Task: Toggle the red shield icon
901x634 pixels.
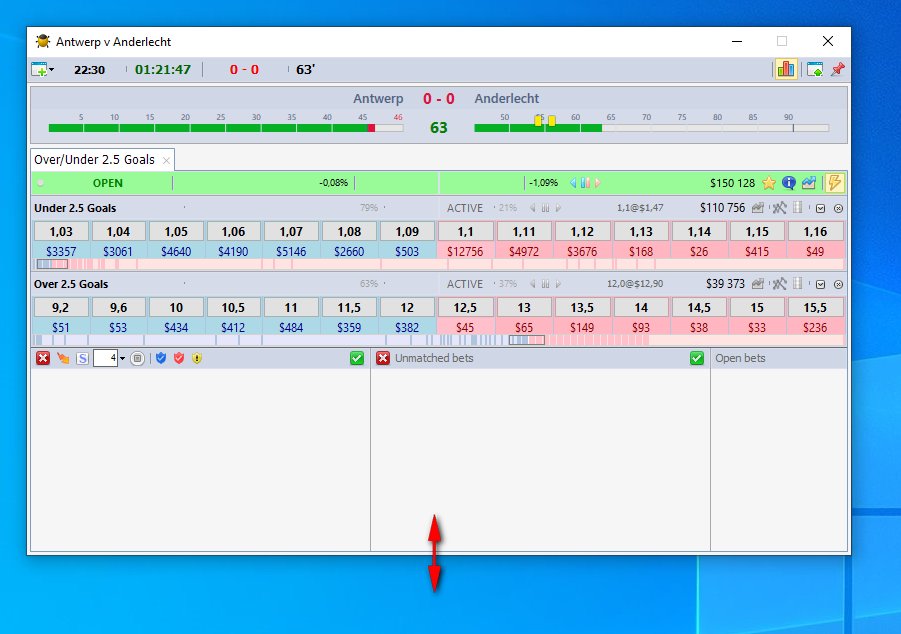Action: pos(179,358)
